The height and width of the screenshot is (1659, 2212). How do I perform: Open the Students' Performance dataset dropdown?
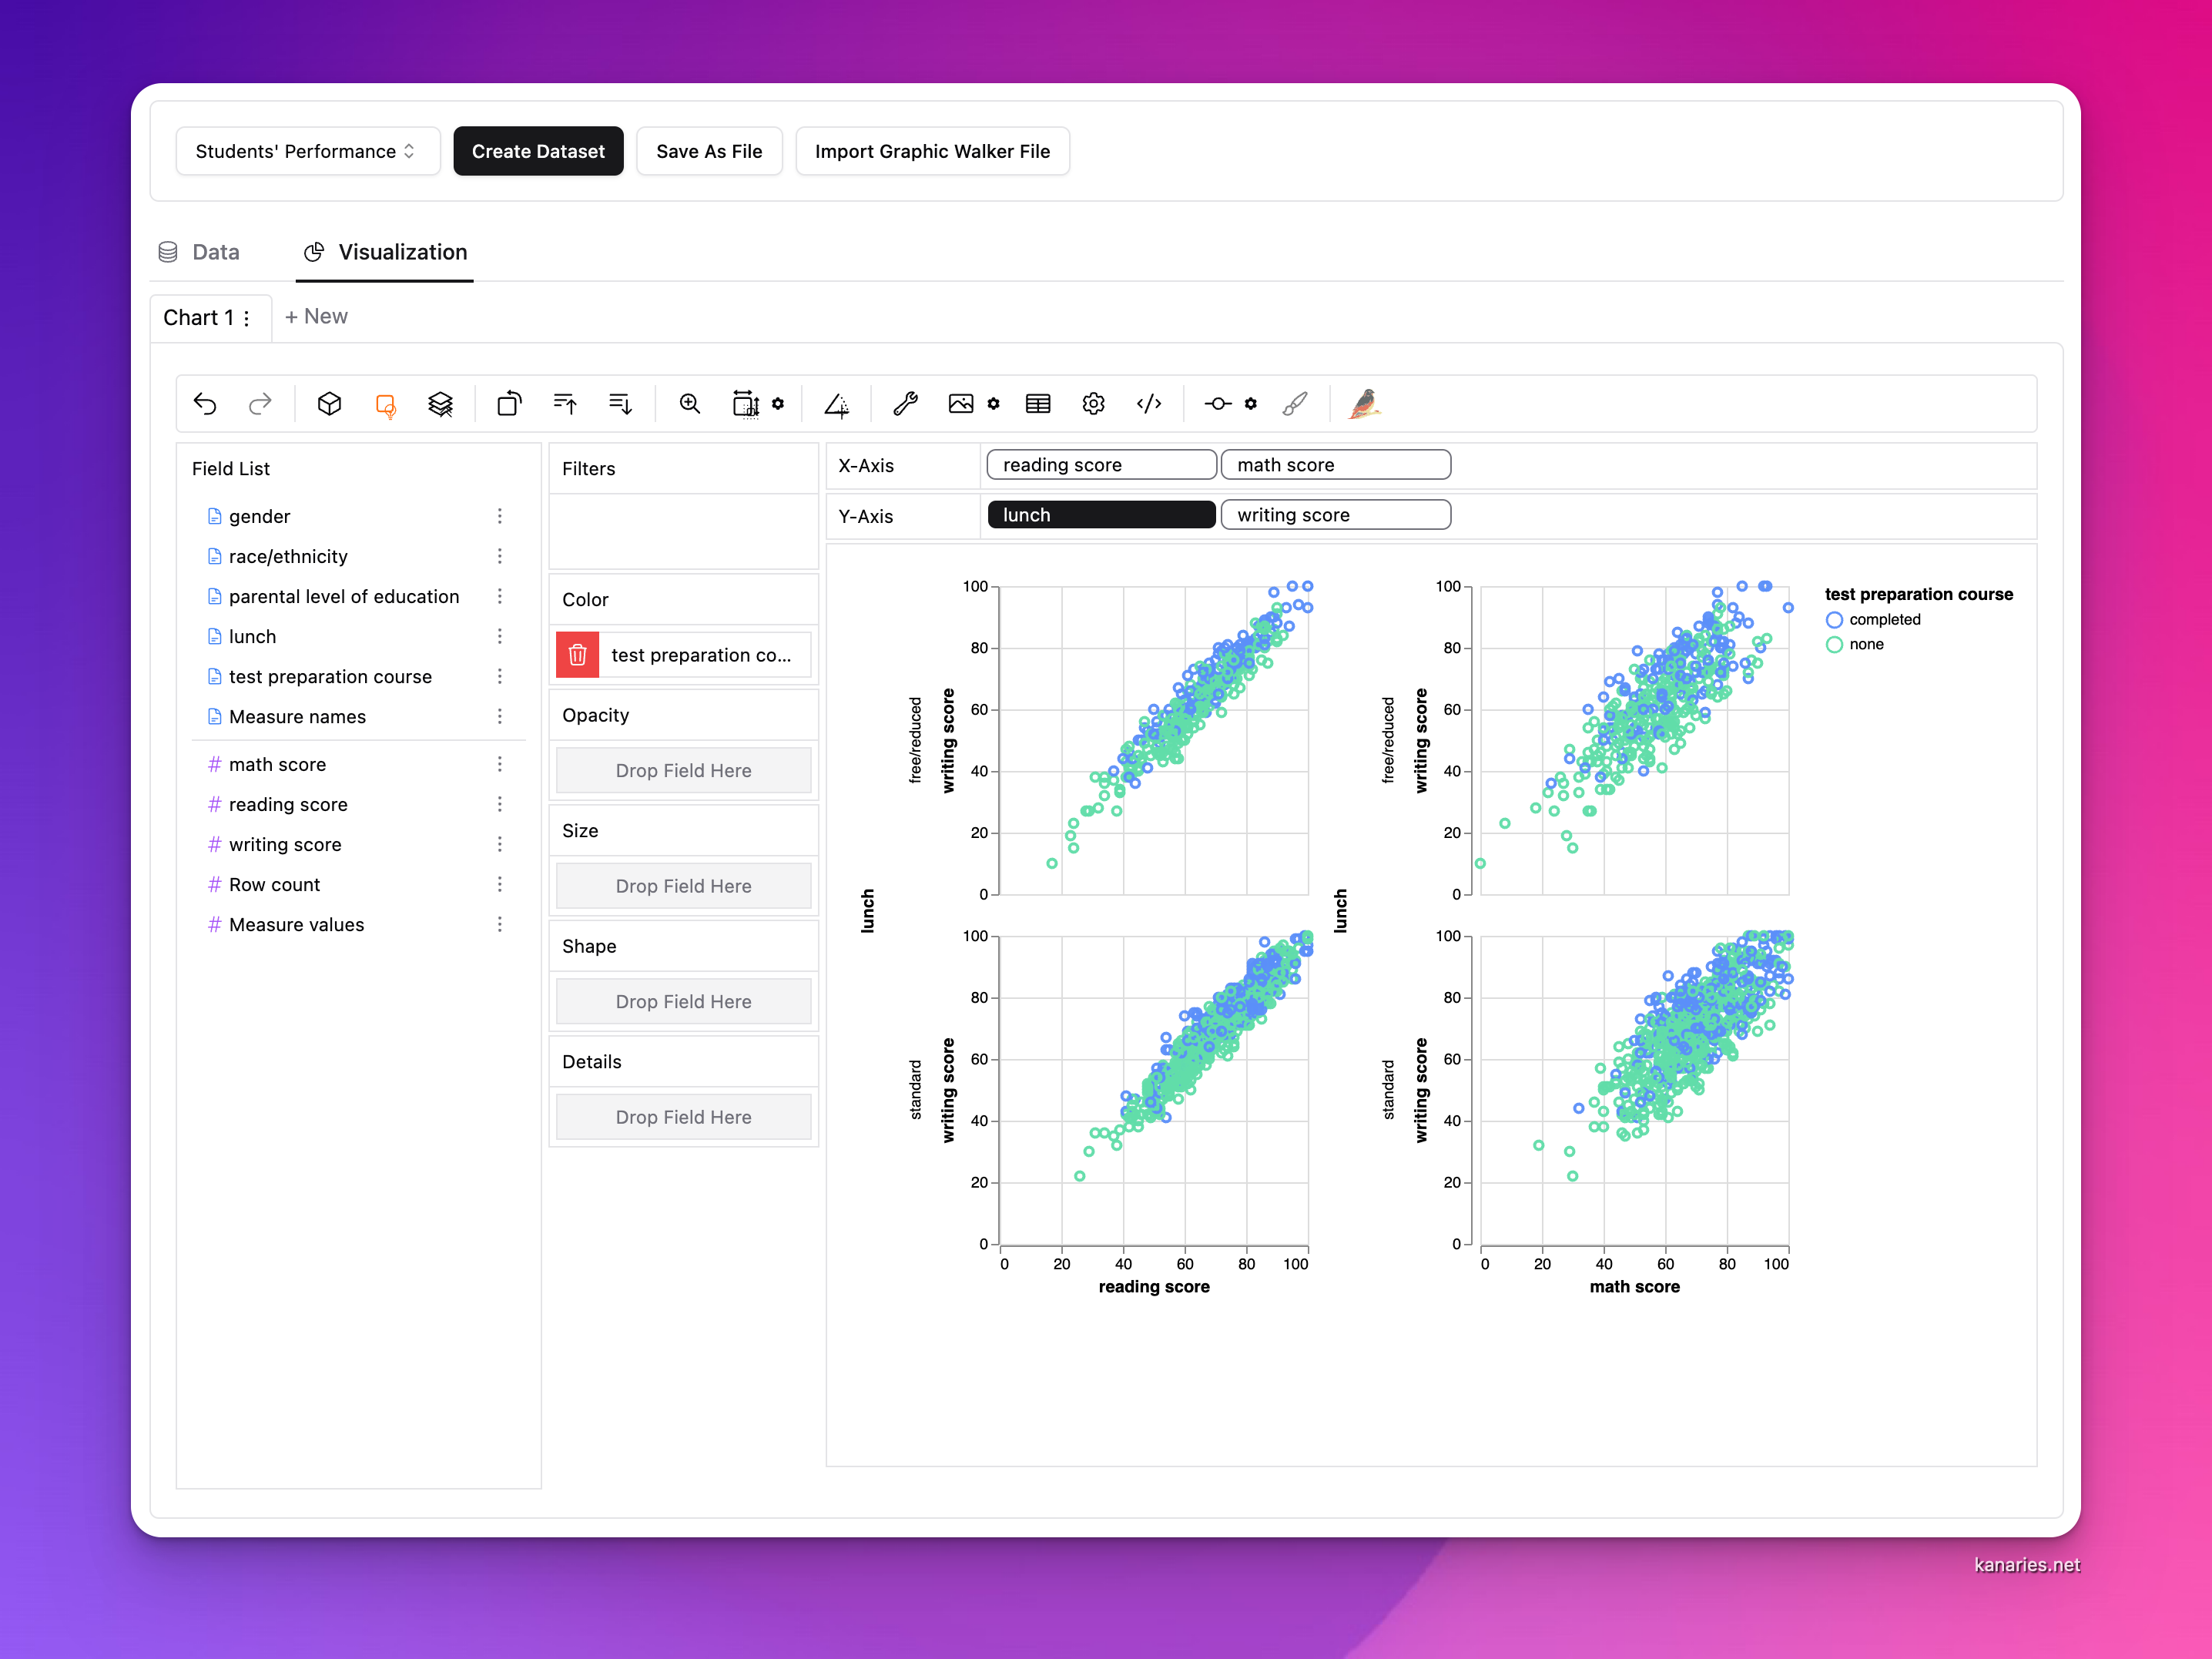(308, 151)
